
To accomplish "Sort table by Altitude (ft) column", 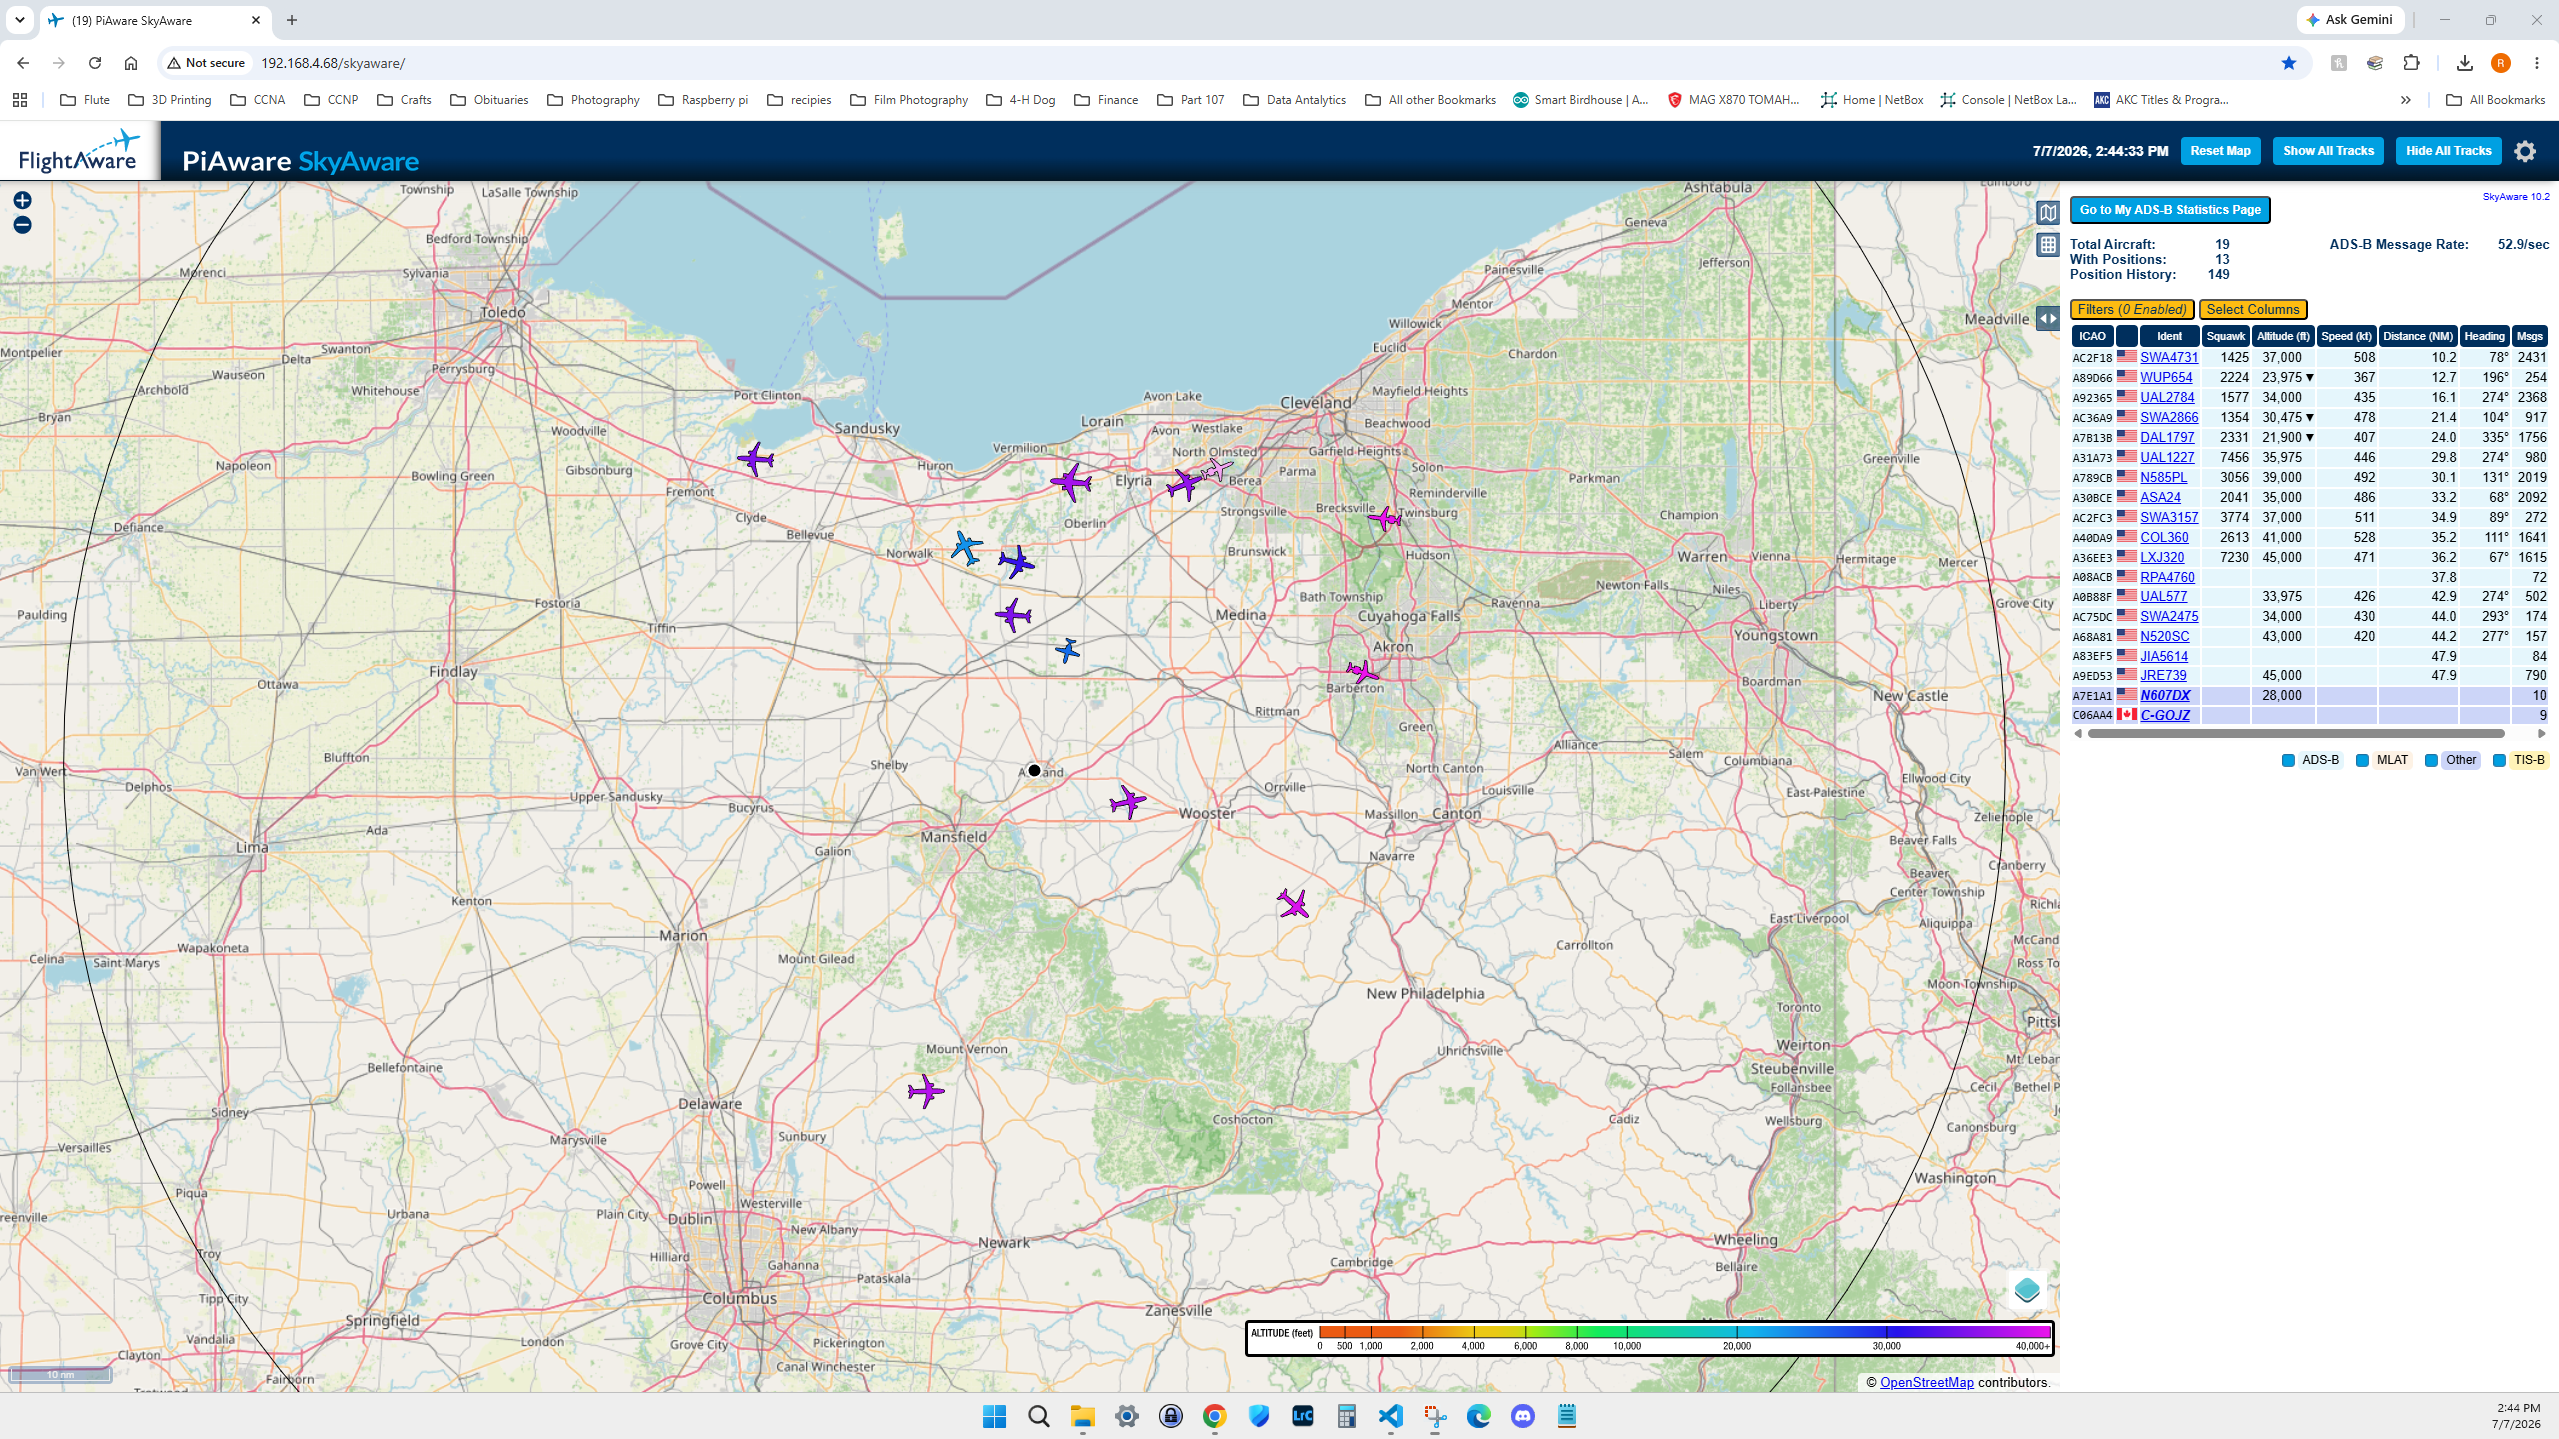I will (x=2282, y=336).
